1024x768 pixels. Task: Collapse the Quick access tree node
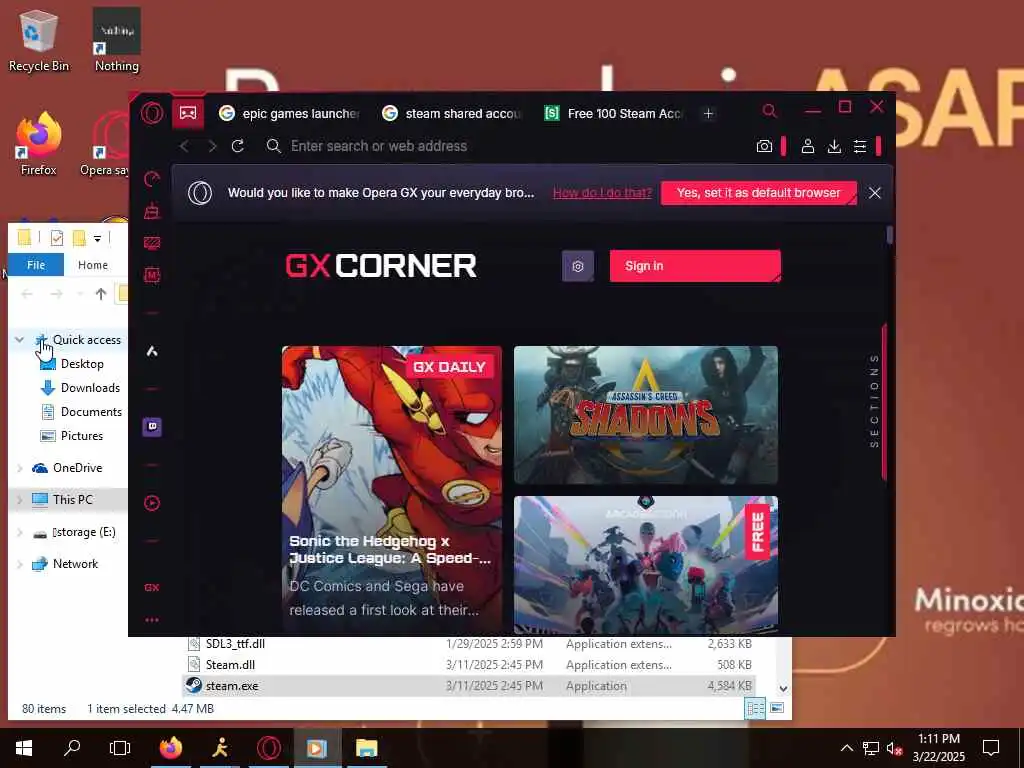20,340
